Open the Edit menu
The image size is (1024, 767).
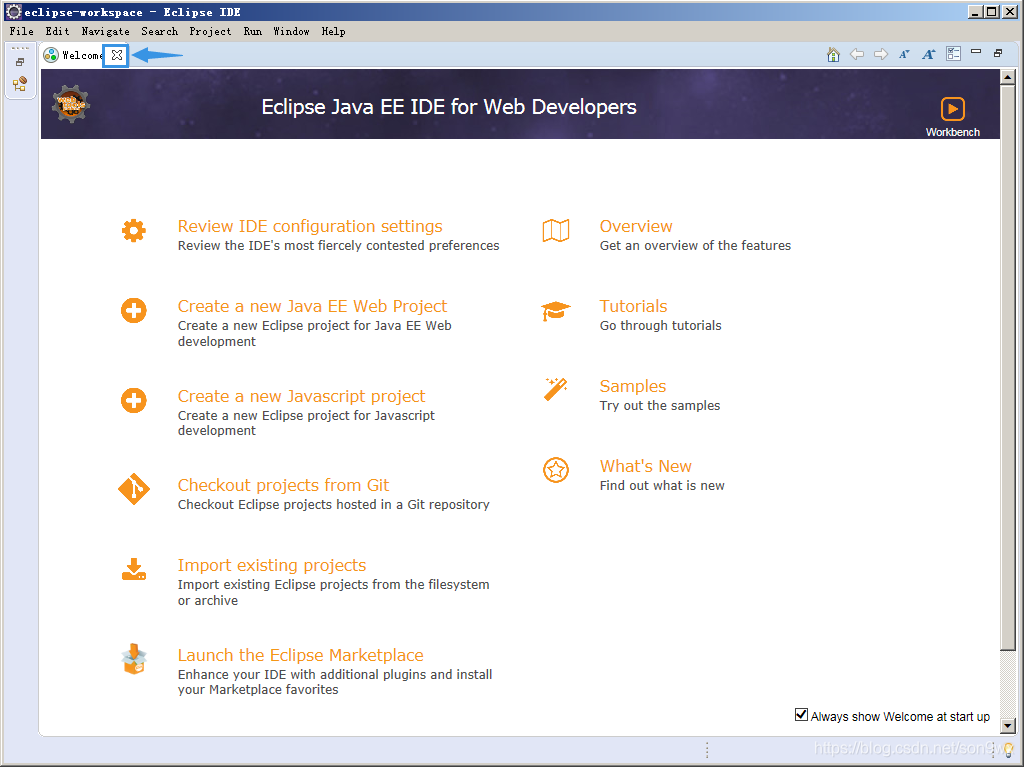coord(57,31)
